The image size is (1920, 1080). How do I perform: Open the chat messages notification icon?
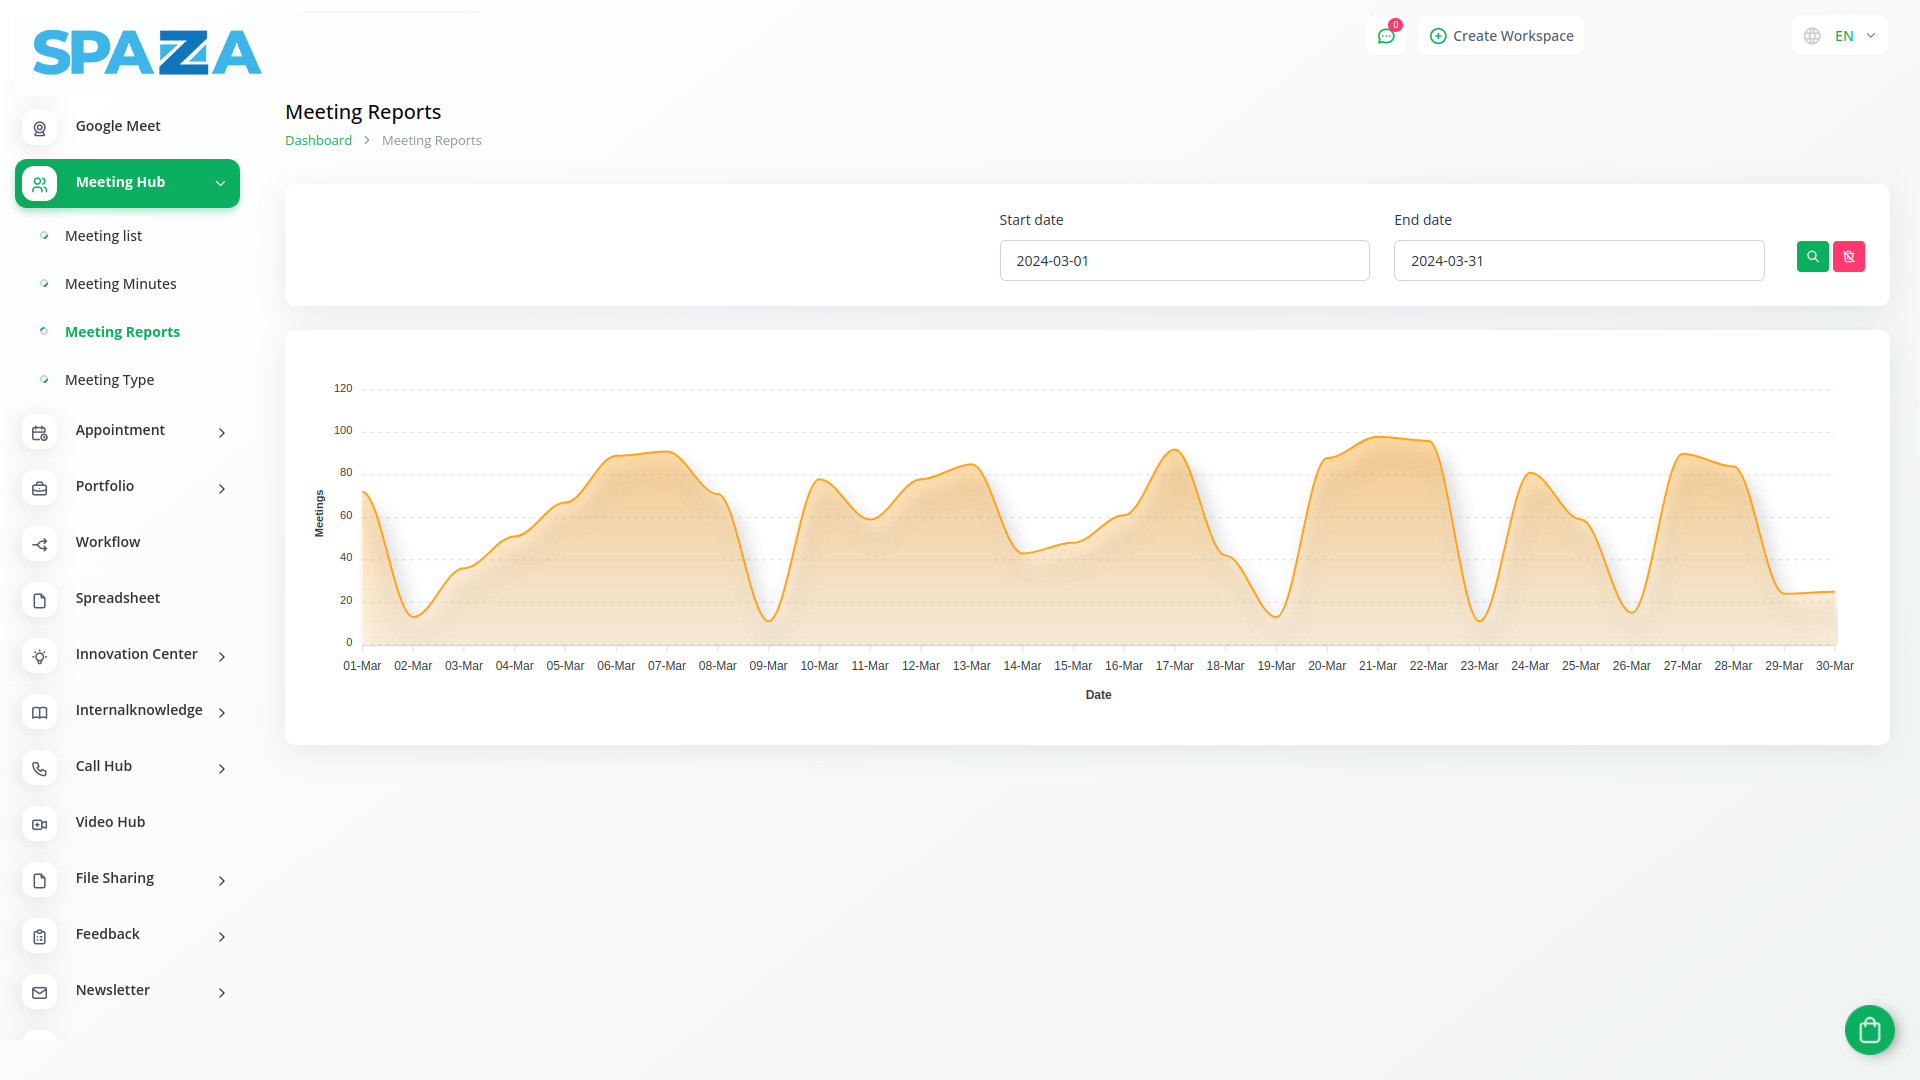point(1386,36)
